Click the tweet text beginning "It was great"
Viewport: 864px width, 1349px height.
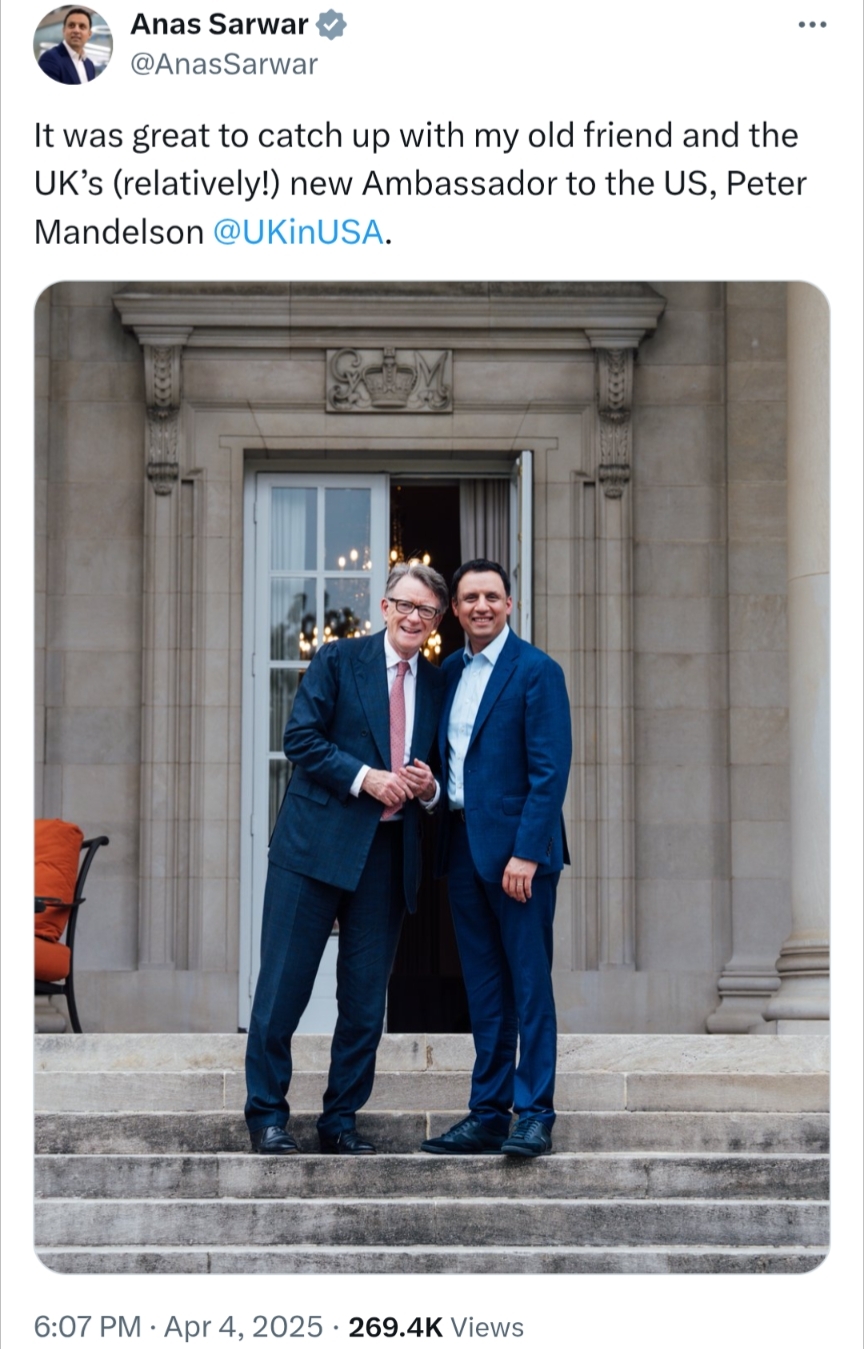coord(420,184)
